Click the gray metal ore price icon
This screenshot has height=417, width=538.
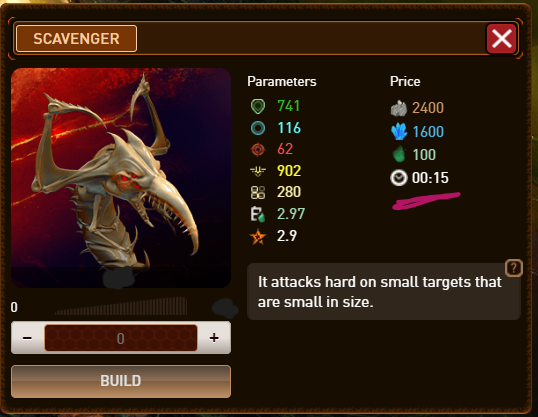coord(399,108)
